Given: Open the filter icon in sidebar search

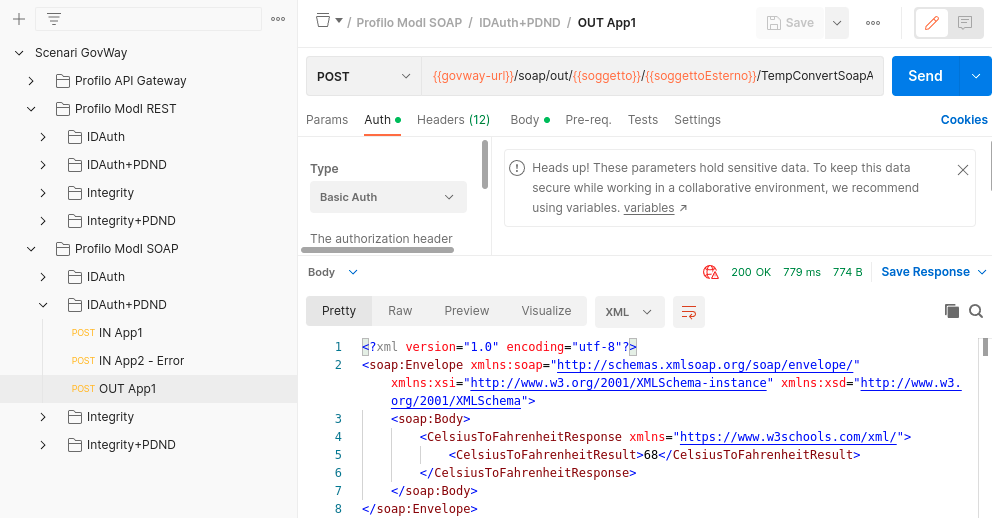Looking at the screenshot, I should (54, 19).
